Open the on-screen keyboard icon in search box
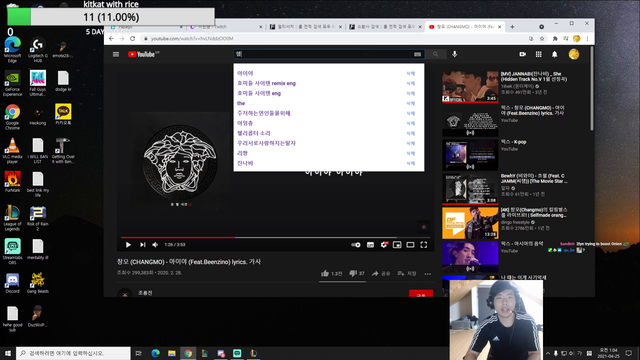The height and width of the screenshot is (360, 640). click(417, 54)
